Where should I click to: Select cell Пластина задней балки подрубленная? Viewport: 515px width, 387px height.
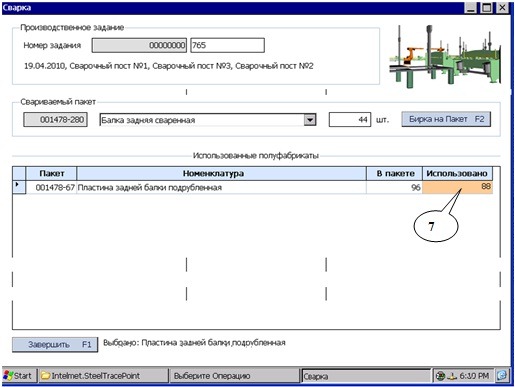point(221,187)
